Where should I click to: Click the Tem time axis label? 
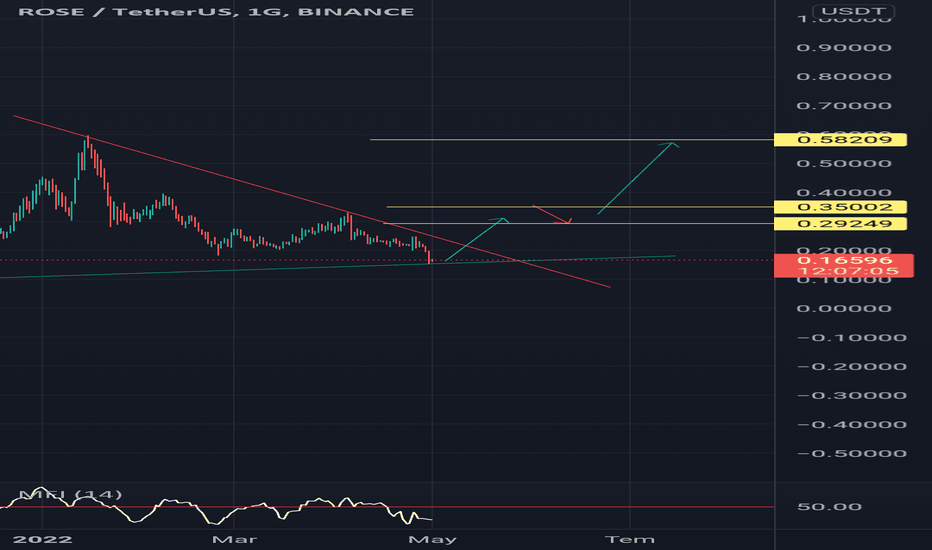pyautogui.click(x=629, y=540)
